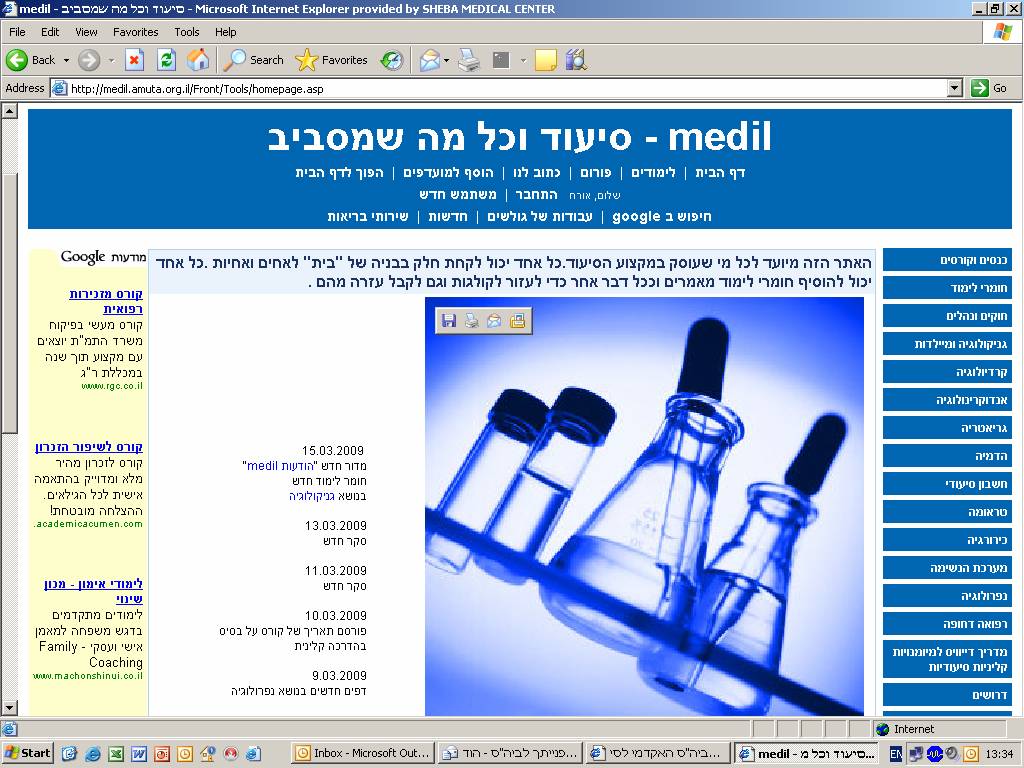Click the גניקולוגיה news link
This screenshot has height=768, width=1024.
[312, 496]
